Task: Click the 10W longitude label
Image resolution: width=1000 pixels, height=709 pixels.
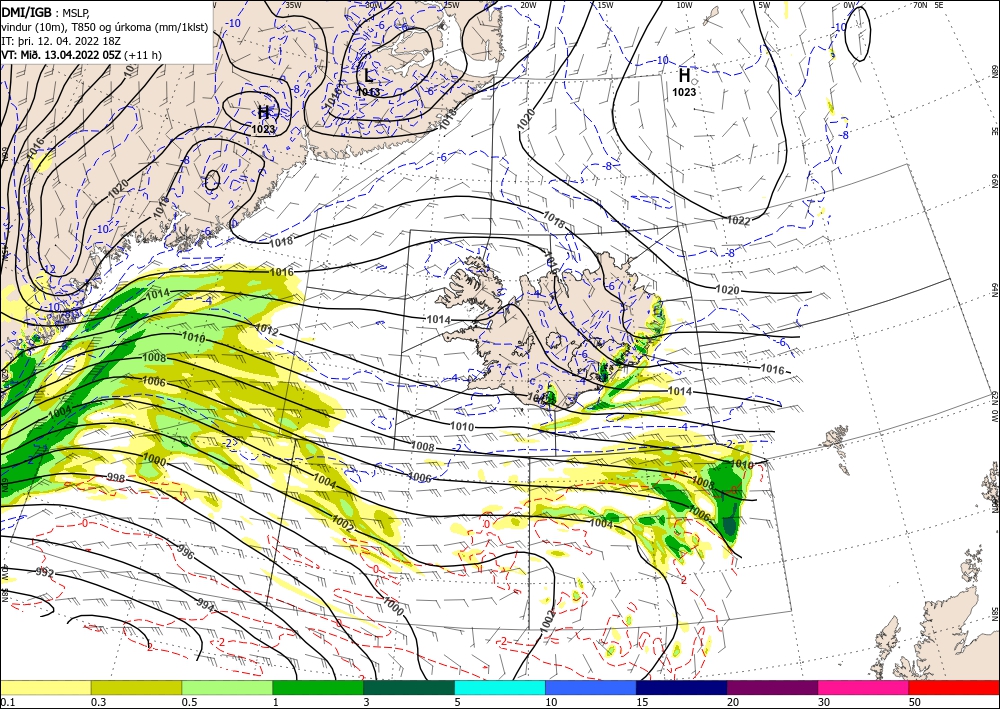Action: (x=684, y=5)
